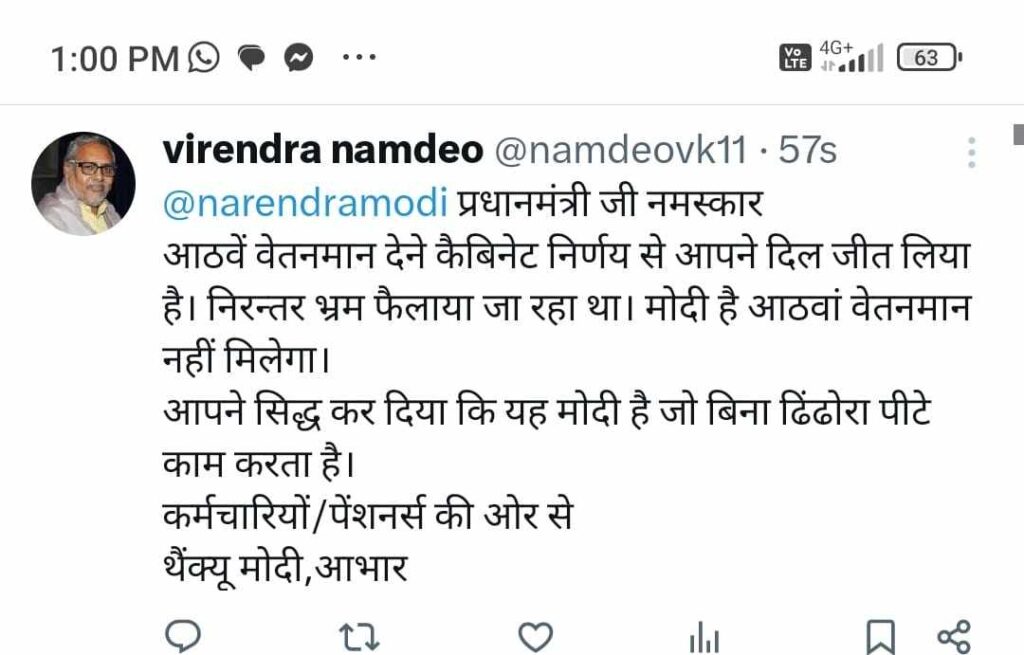Expand more notifications ellipsis in status bar

point(359,57)
